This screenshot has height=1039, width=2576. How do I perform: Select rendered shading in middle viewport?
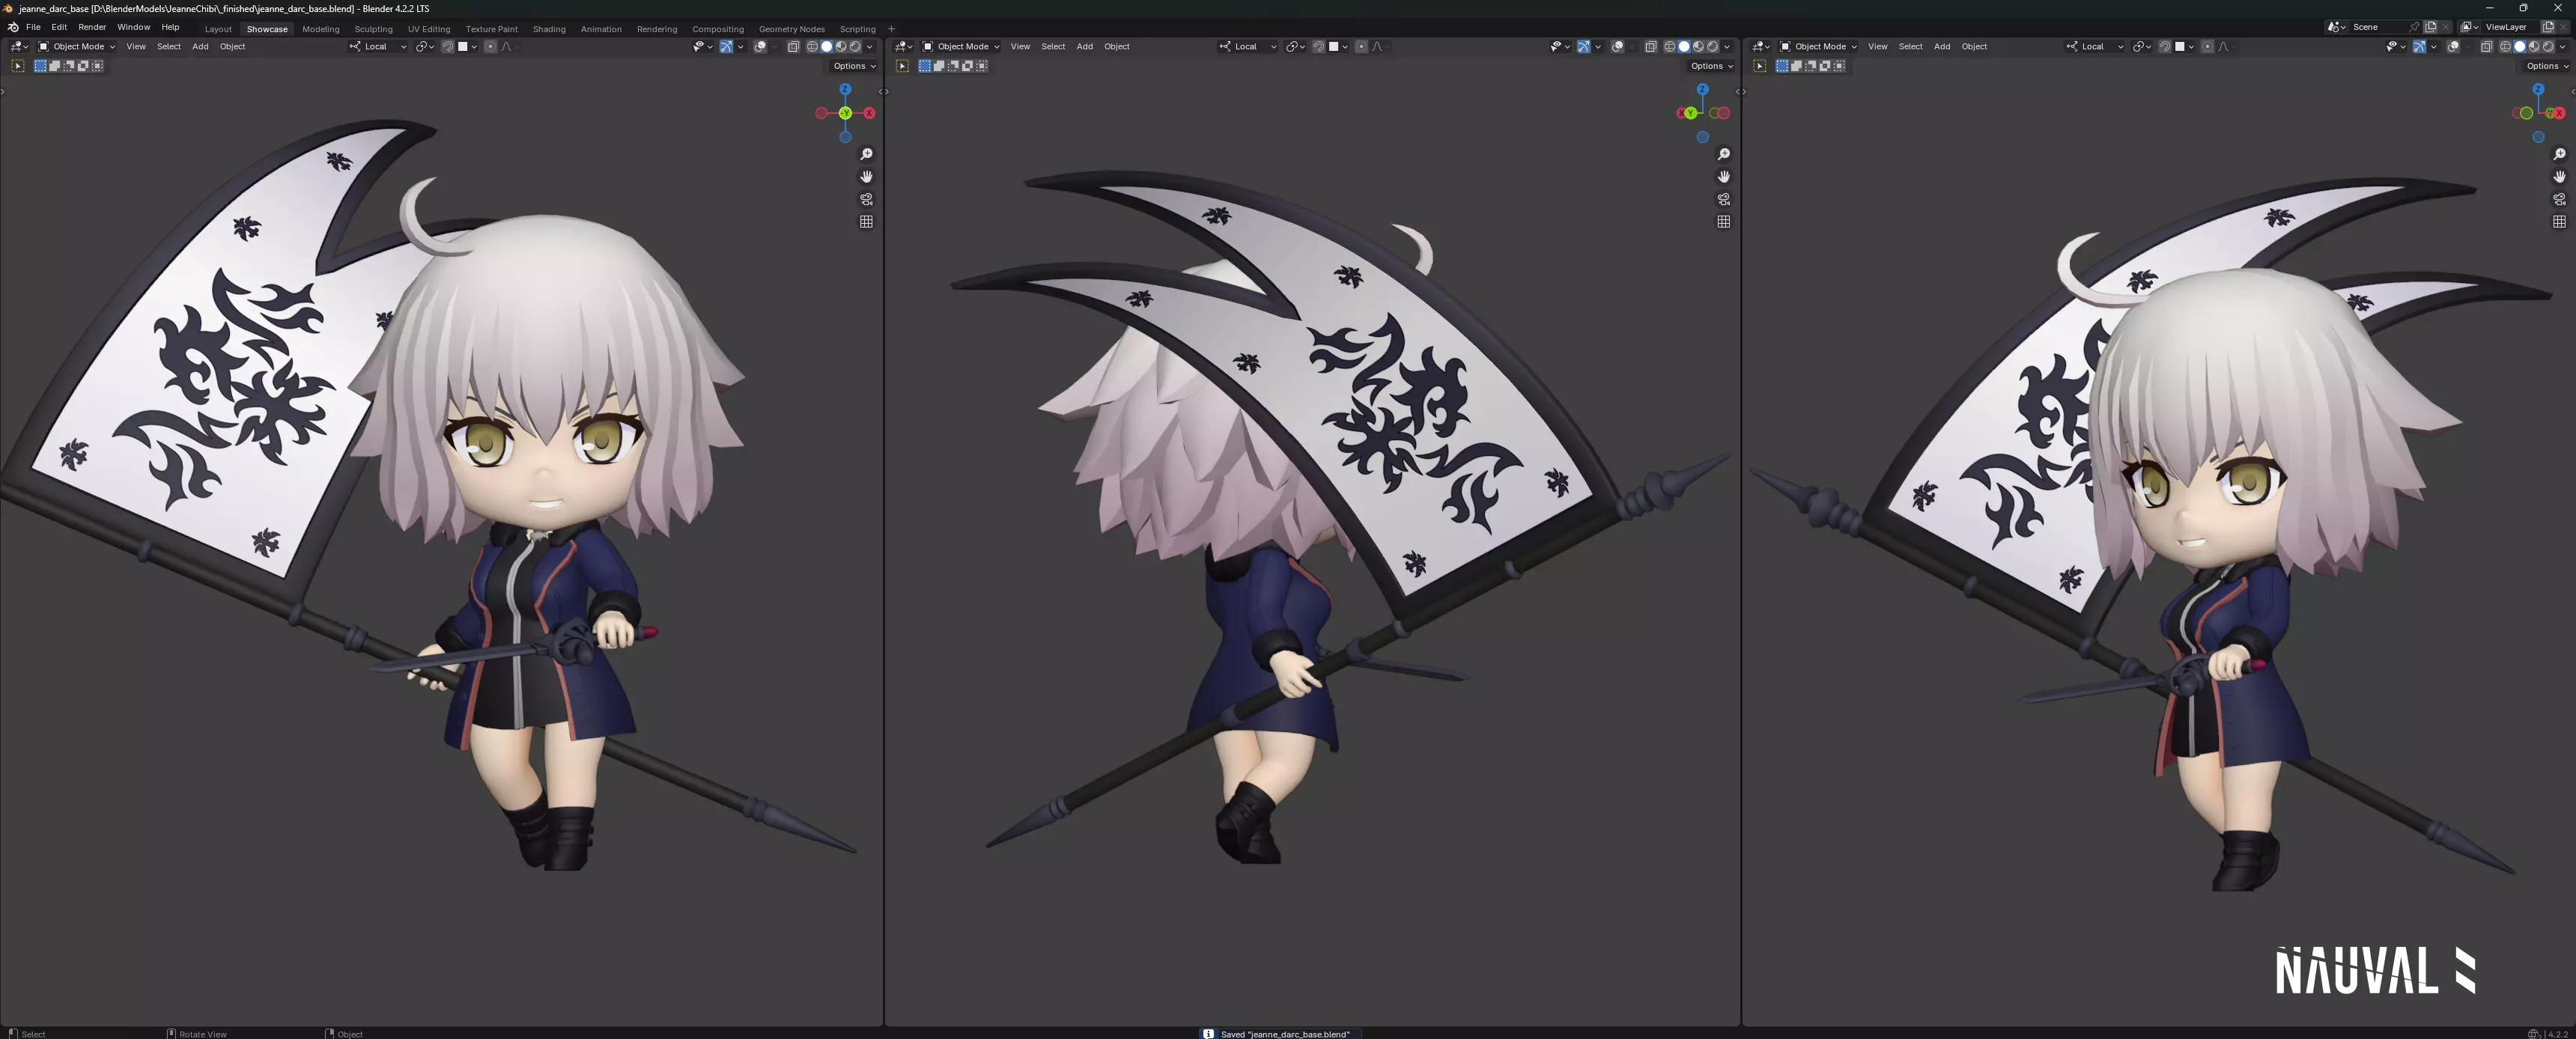(1713, 47)
